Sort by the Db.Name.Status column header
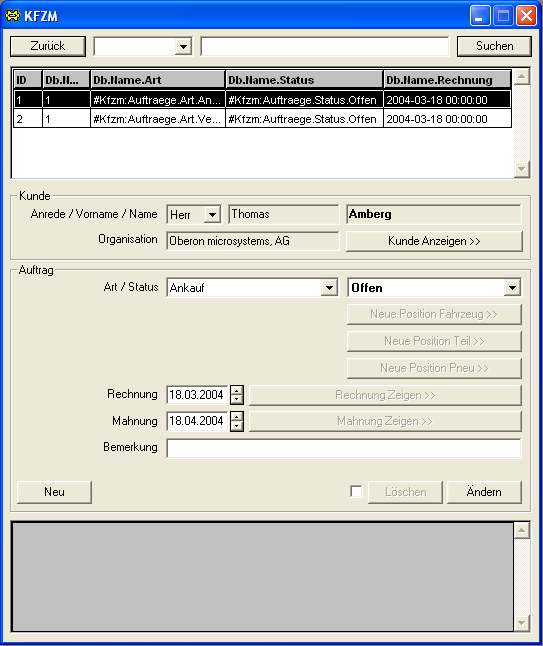Image resolution: width=543 pixels, height=646 pixels. 304,80
